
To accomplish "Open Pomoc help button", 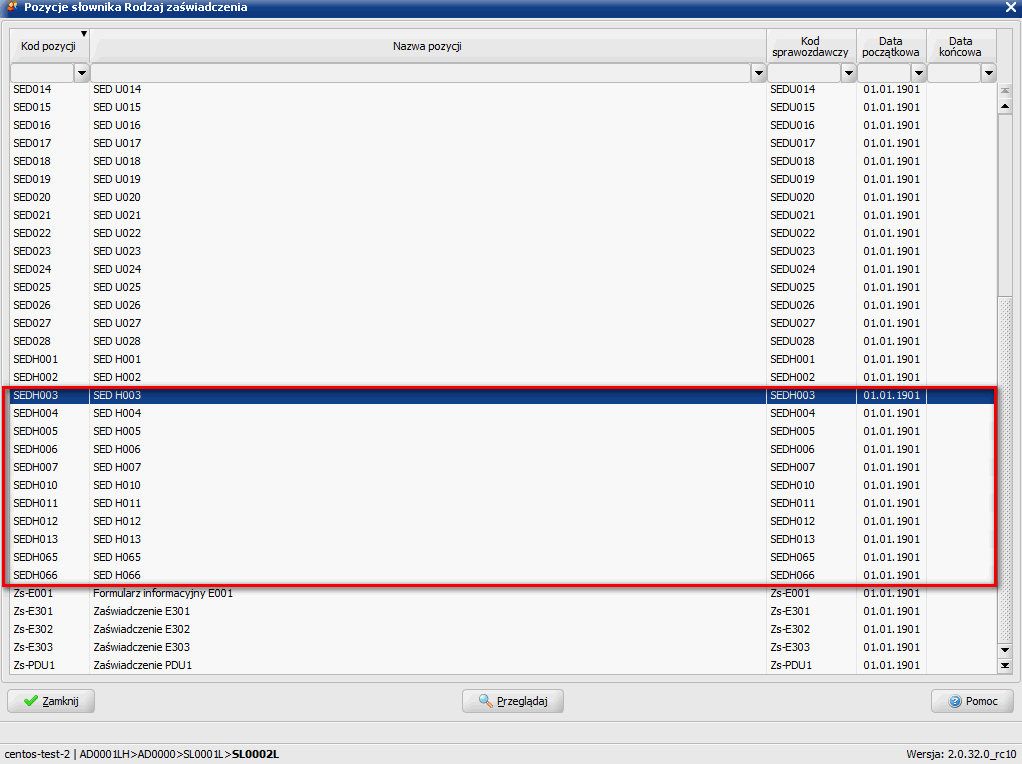I will point(972,701).
